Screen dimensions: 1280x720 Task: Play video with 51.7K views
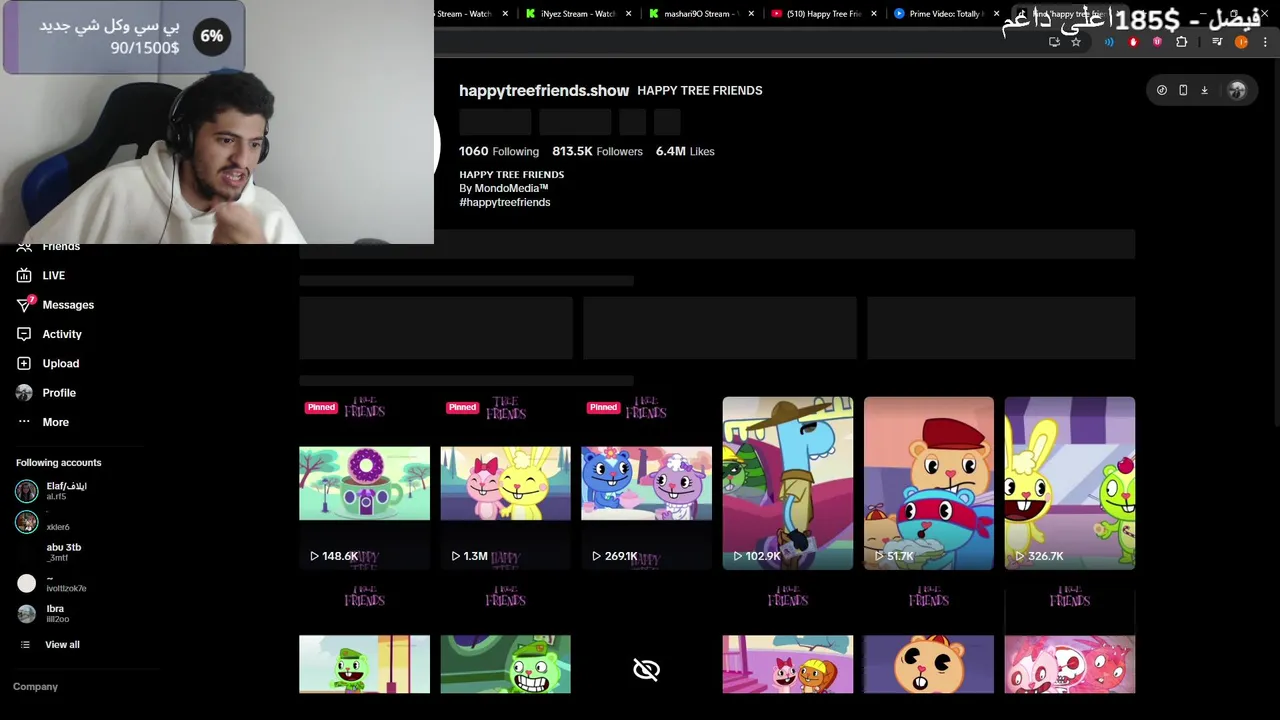click(929, 483)
